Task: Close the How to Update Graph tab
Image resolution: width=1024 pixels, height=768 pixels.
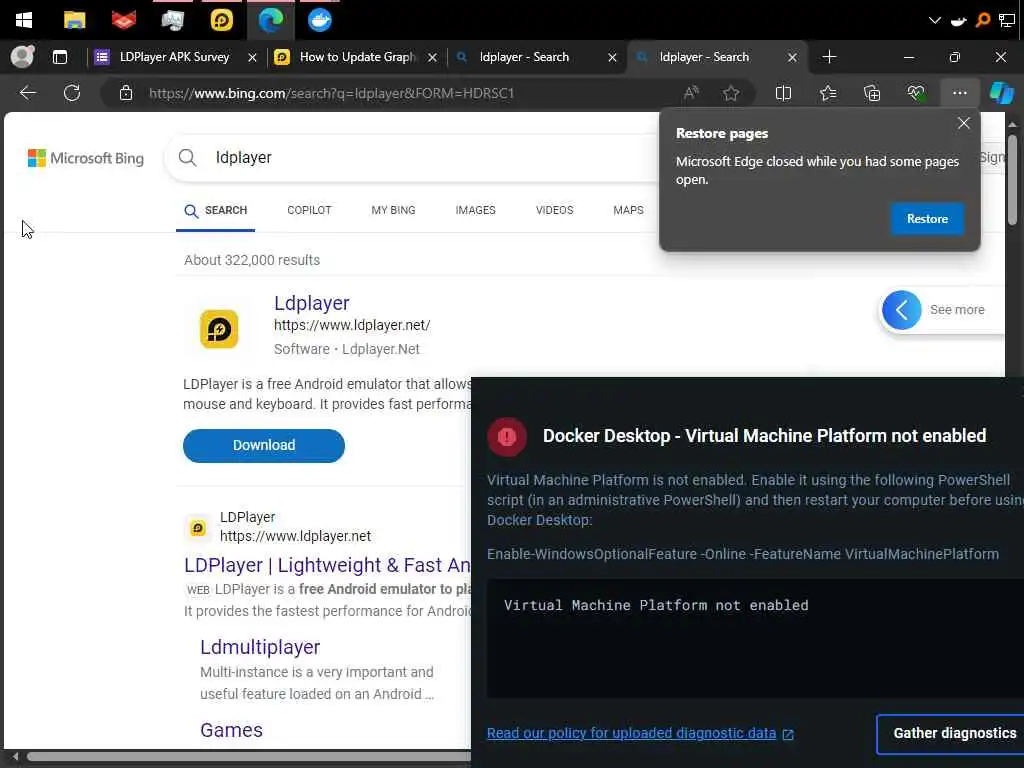Action: click(432, 57)
